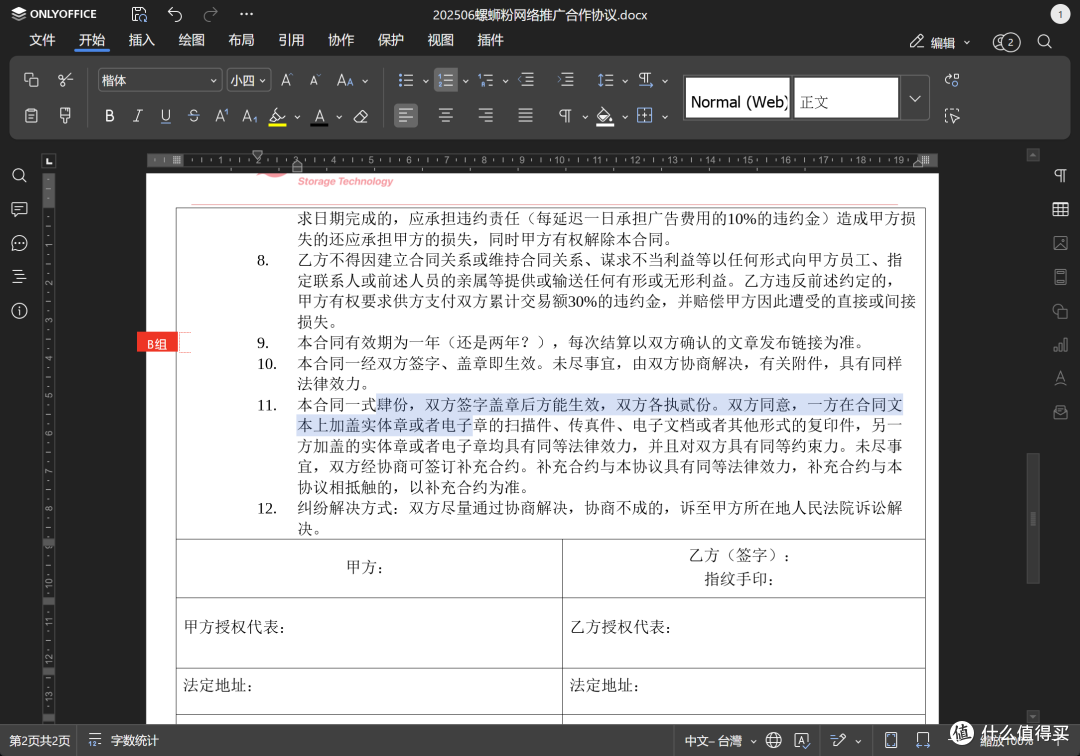Switch to the 保护 tab

(391, 41)
